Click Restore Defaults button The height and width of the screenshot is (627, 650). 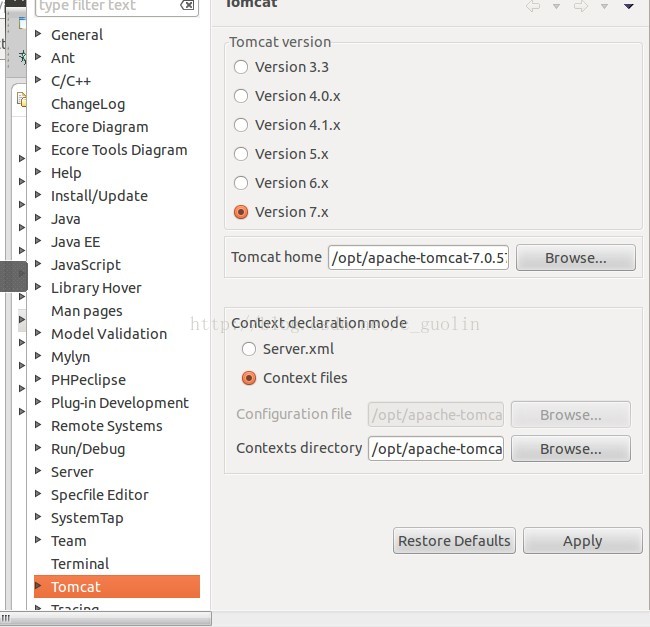[454, 541]
